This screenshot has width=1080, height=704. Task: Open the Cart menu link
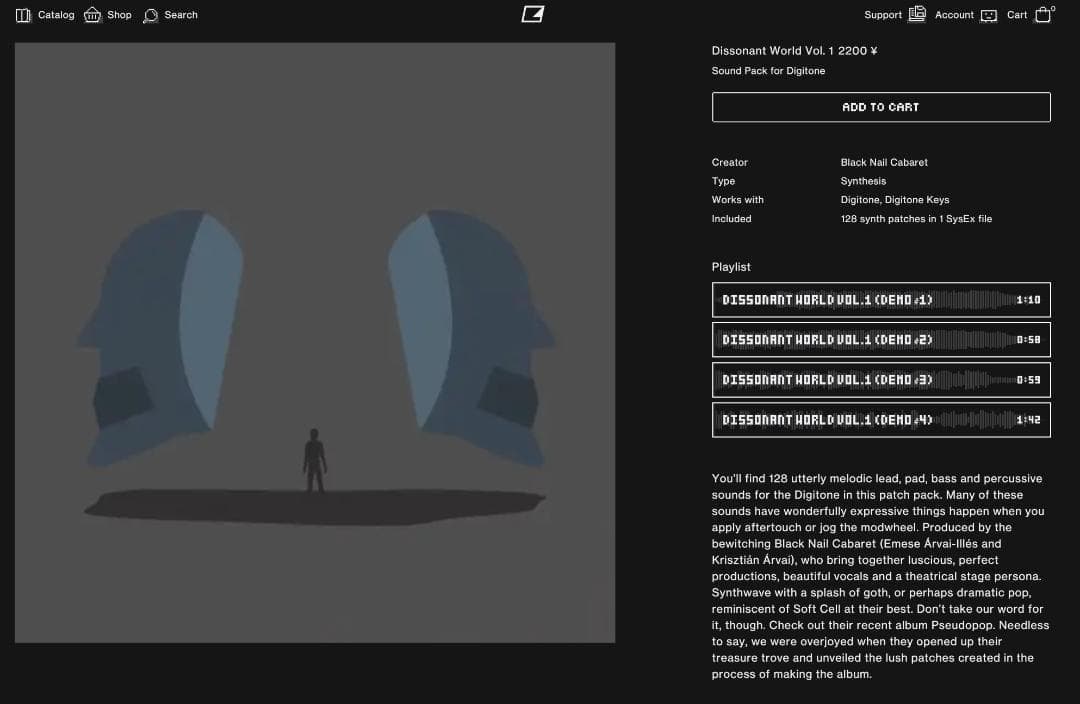pos(1017,14)
